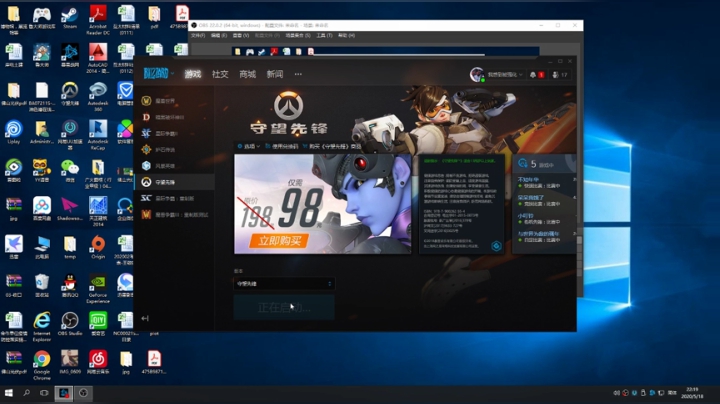This screenshot has height=404, width=720.
Task: Select StarCraft II in the game sidebar
Action: pos(174,133)
